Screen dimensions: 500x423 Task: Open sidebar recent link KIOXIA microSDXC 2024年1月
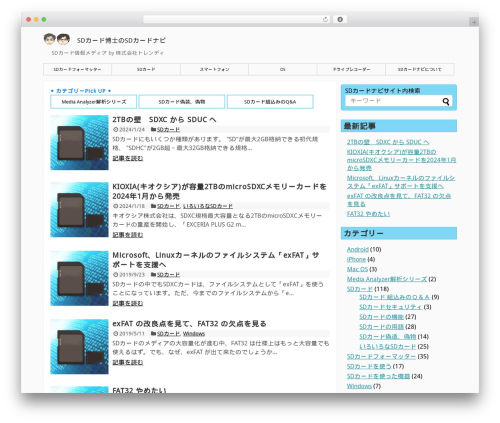(x=401, y=160)
